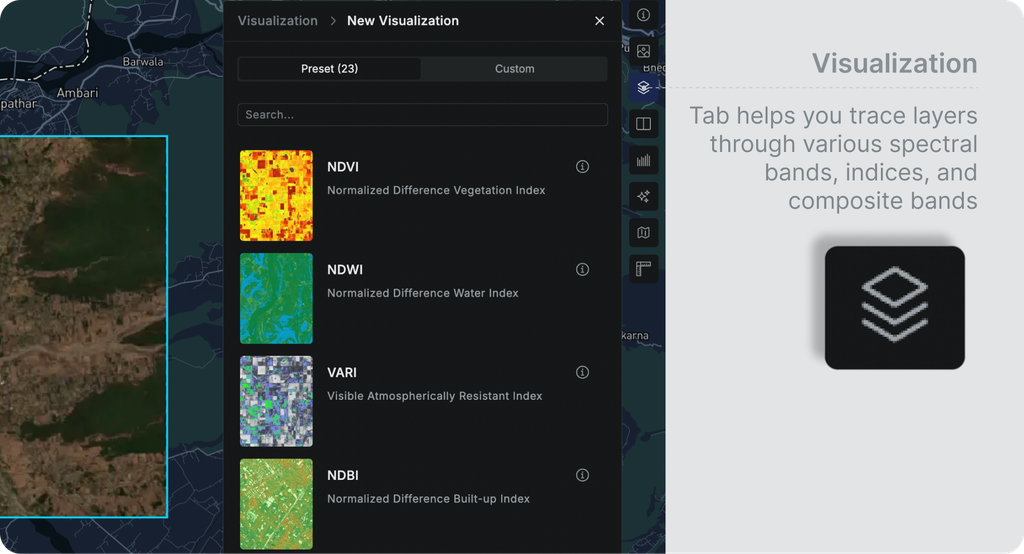Switch to the Custom tab

pos(515,69)
